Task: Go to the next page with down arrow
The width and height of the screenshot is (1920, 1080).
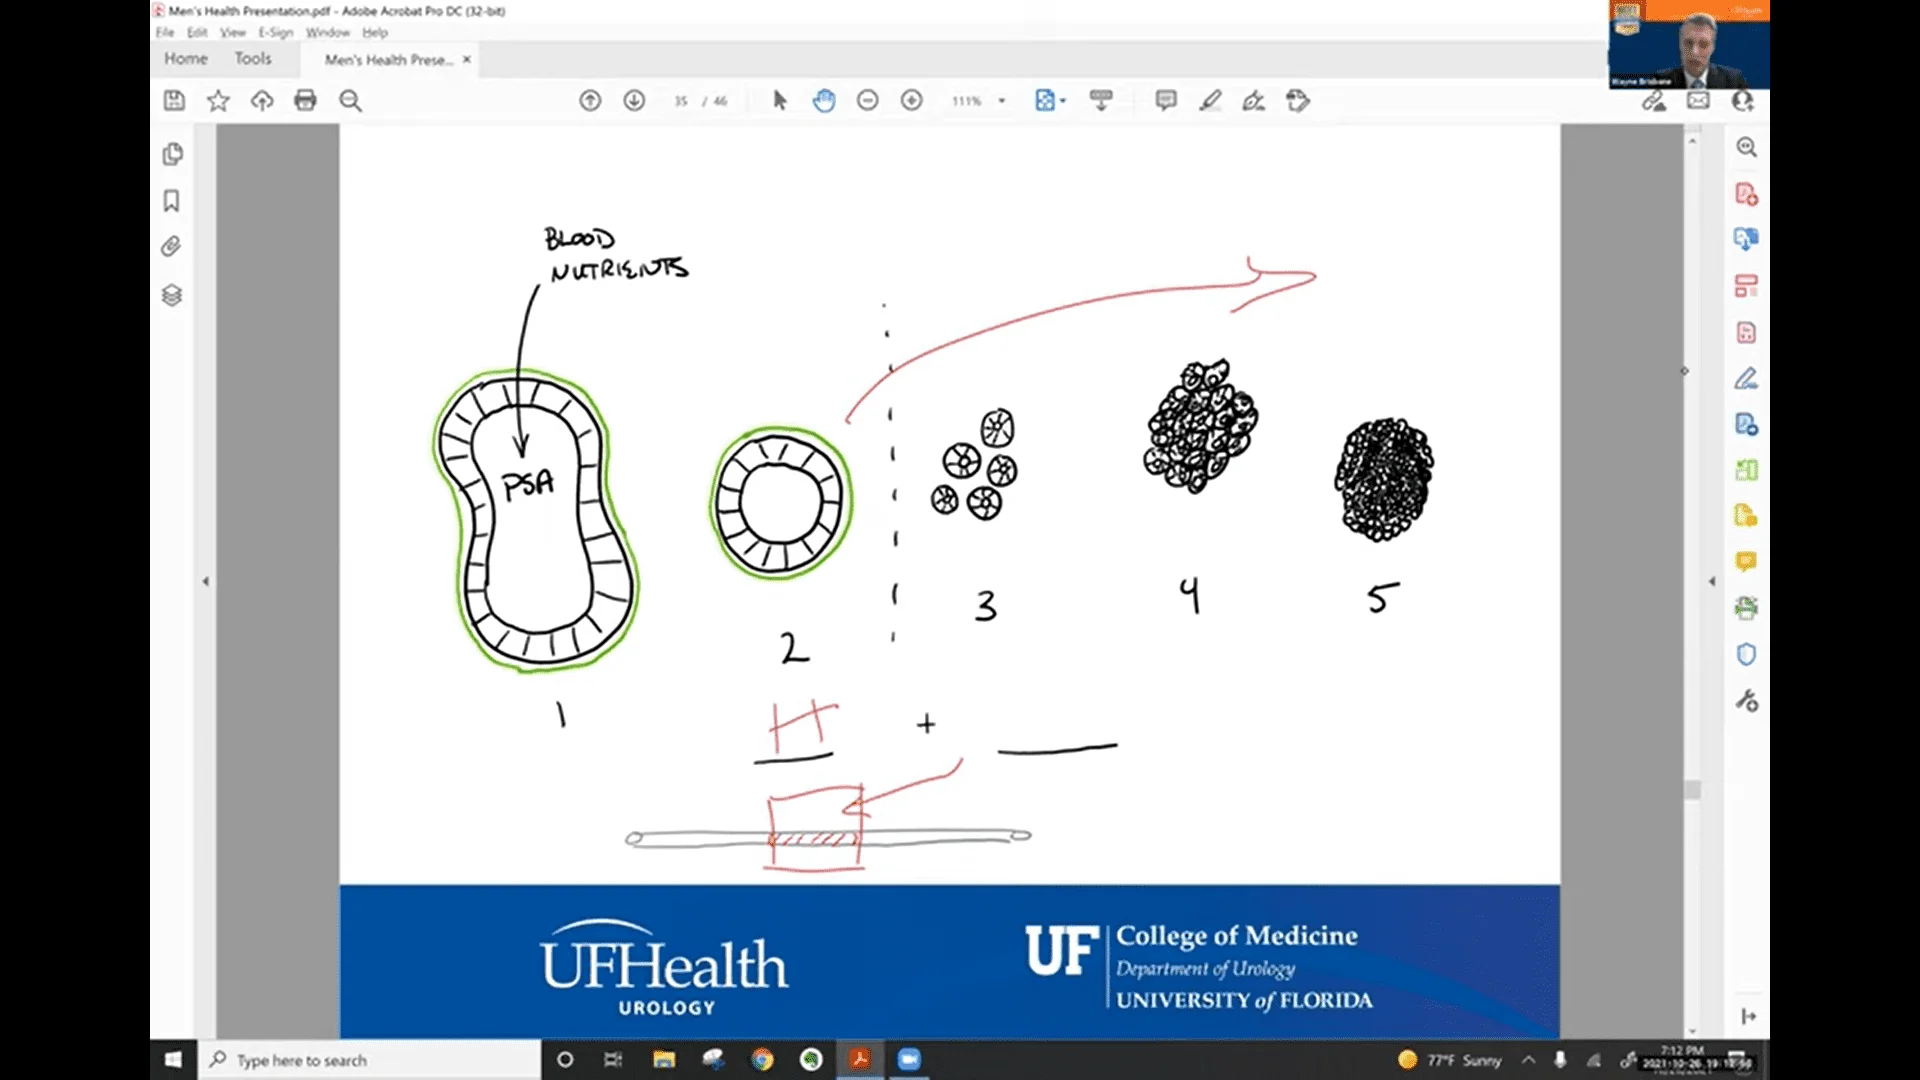Action: pos(634,100)
